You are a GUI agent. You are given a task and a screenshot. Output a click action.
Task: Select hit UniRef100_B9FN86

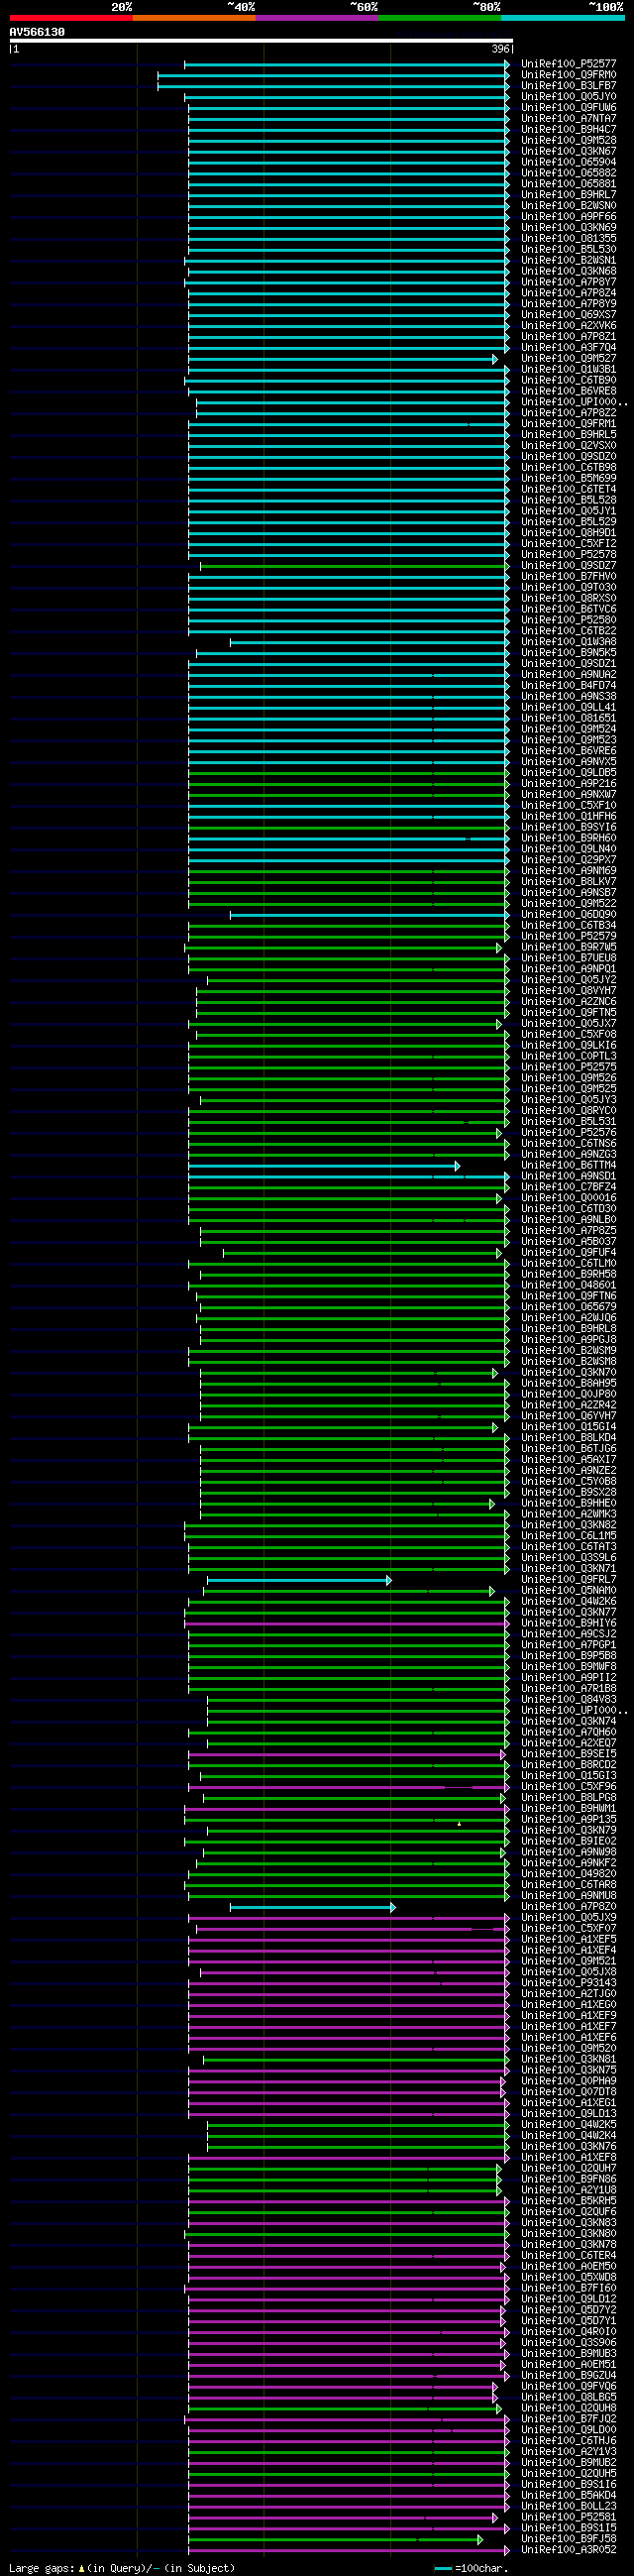click(x=568, y=2179)
